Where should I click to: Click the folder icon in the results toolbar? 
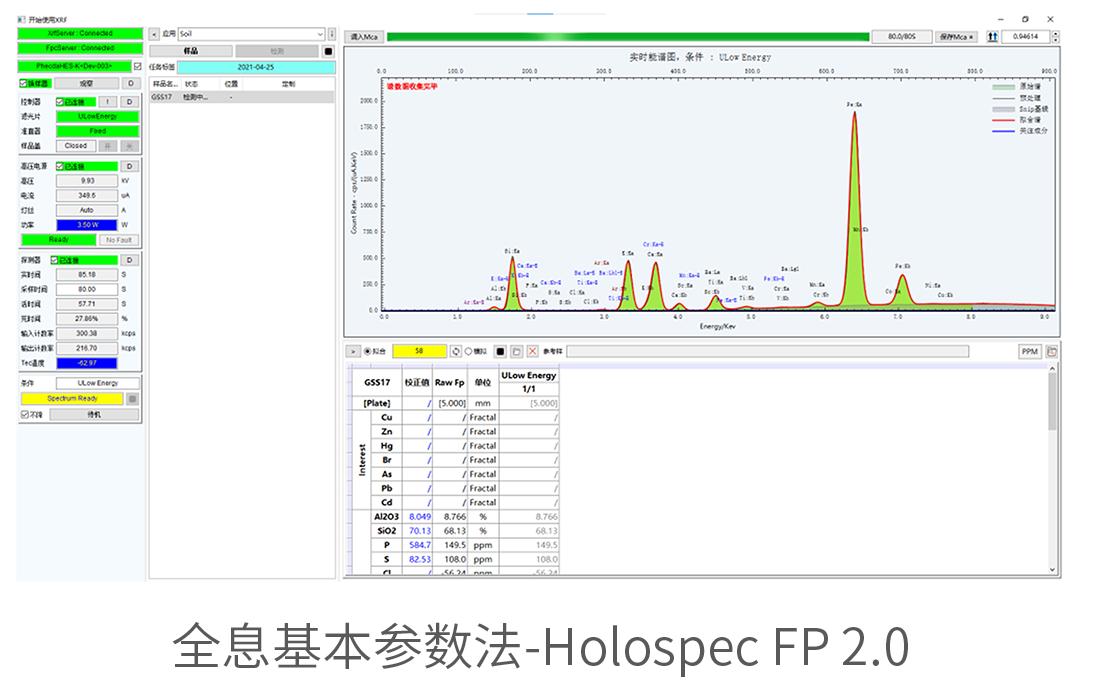pyautogui.click(x=516, y=352)
